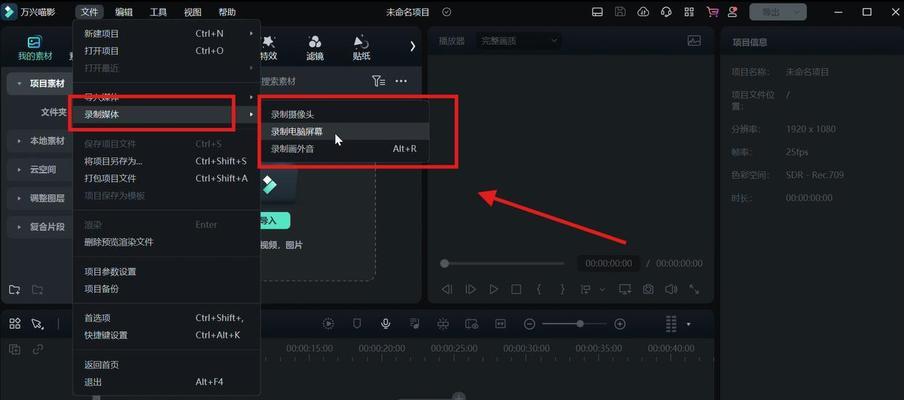
Task: Open the apps grid icon in title bar
Action: 689,12
